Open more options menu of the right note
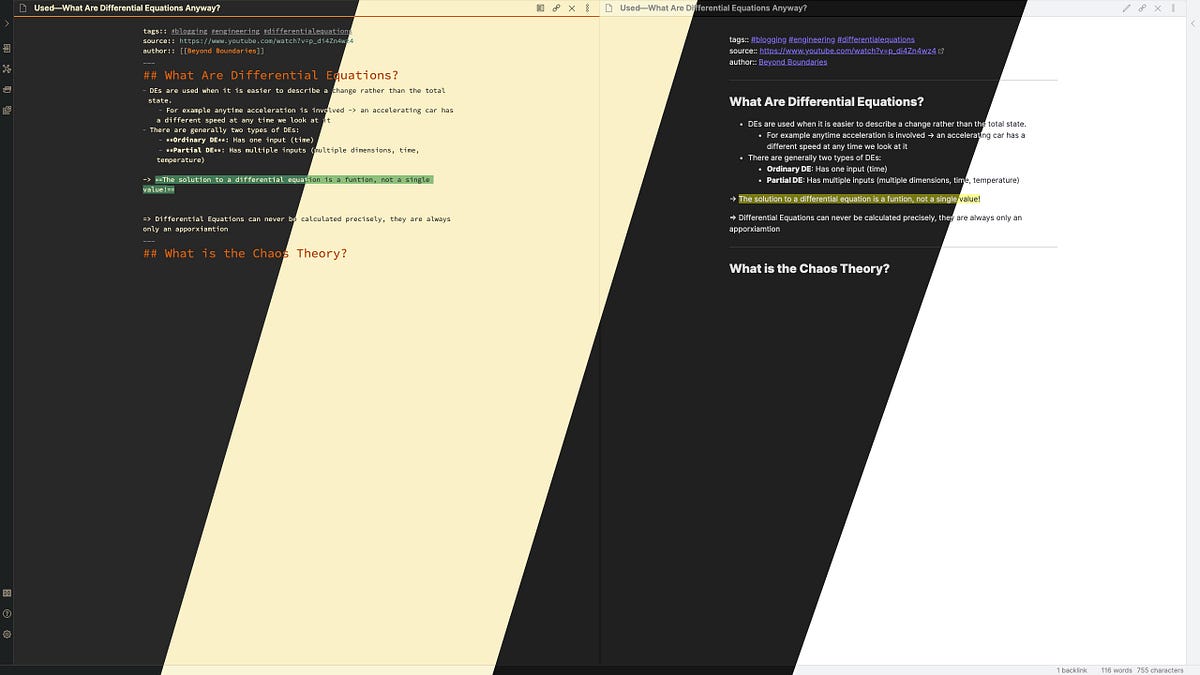 (x=1173, y=7)
